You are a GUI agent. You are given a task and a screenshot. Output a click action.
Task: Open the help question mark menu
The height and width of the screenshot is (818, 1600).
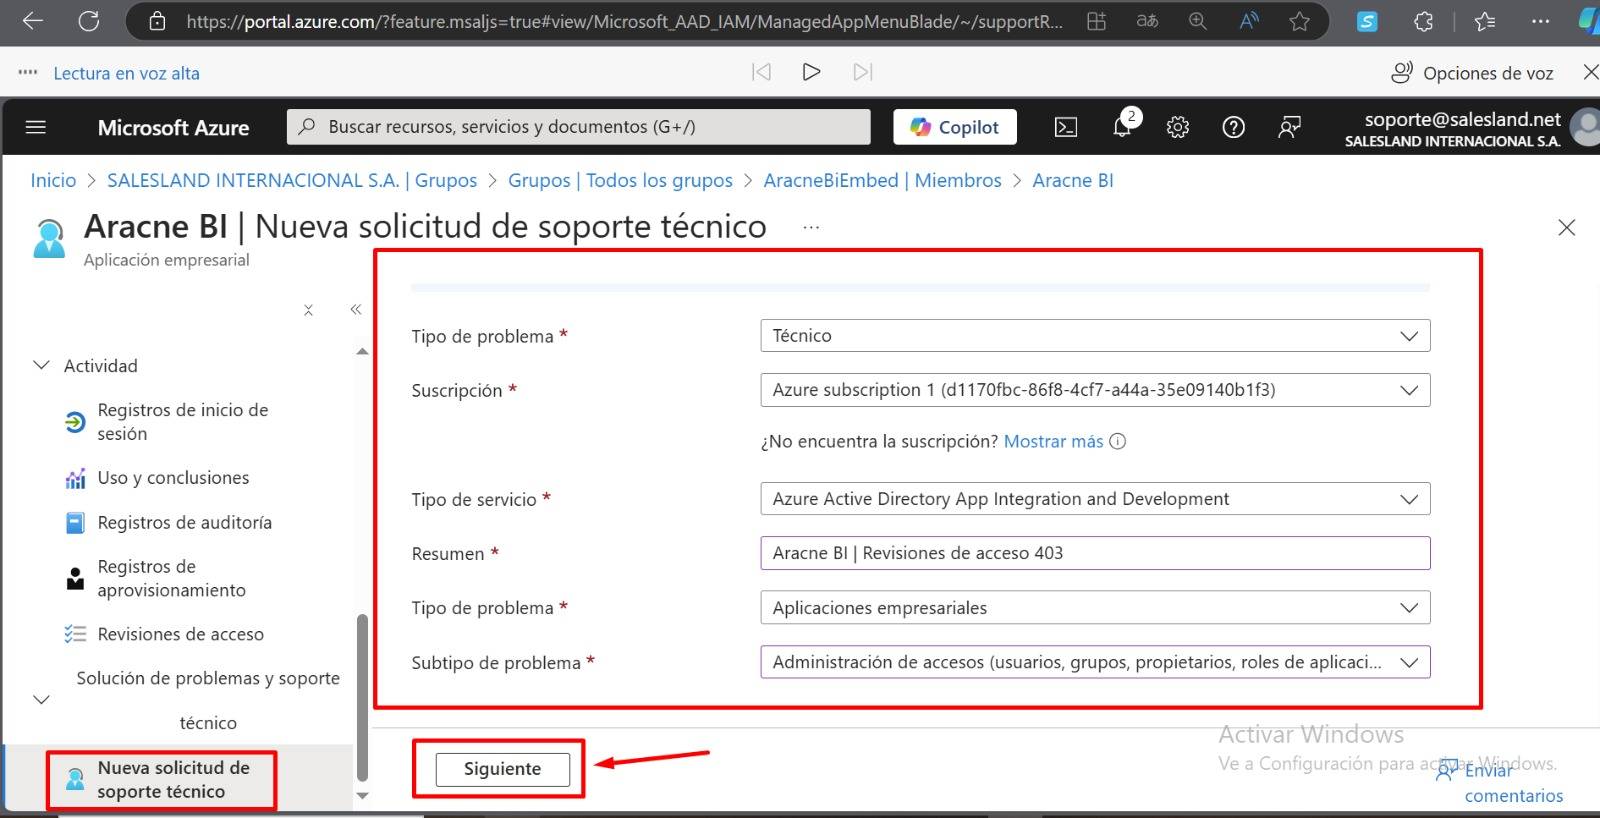tap(1234, 127)
